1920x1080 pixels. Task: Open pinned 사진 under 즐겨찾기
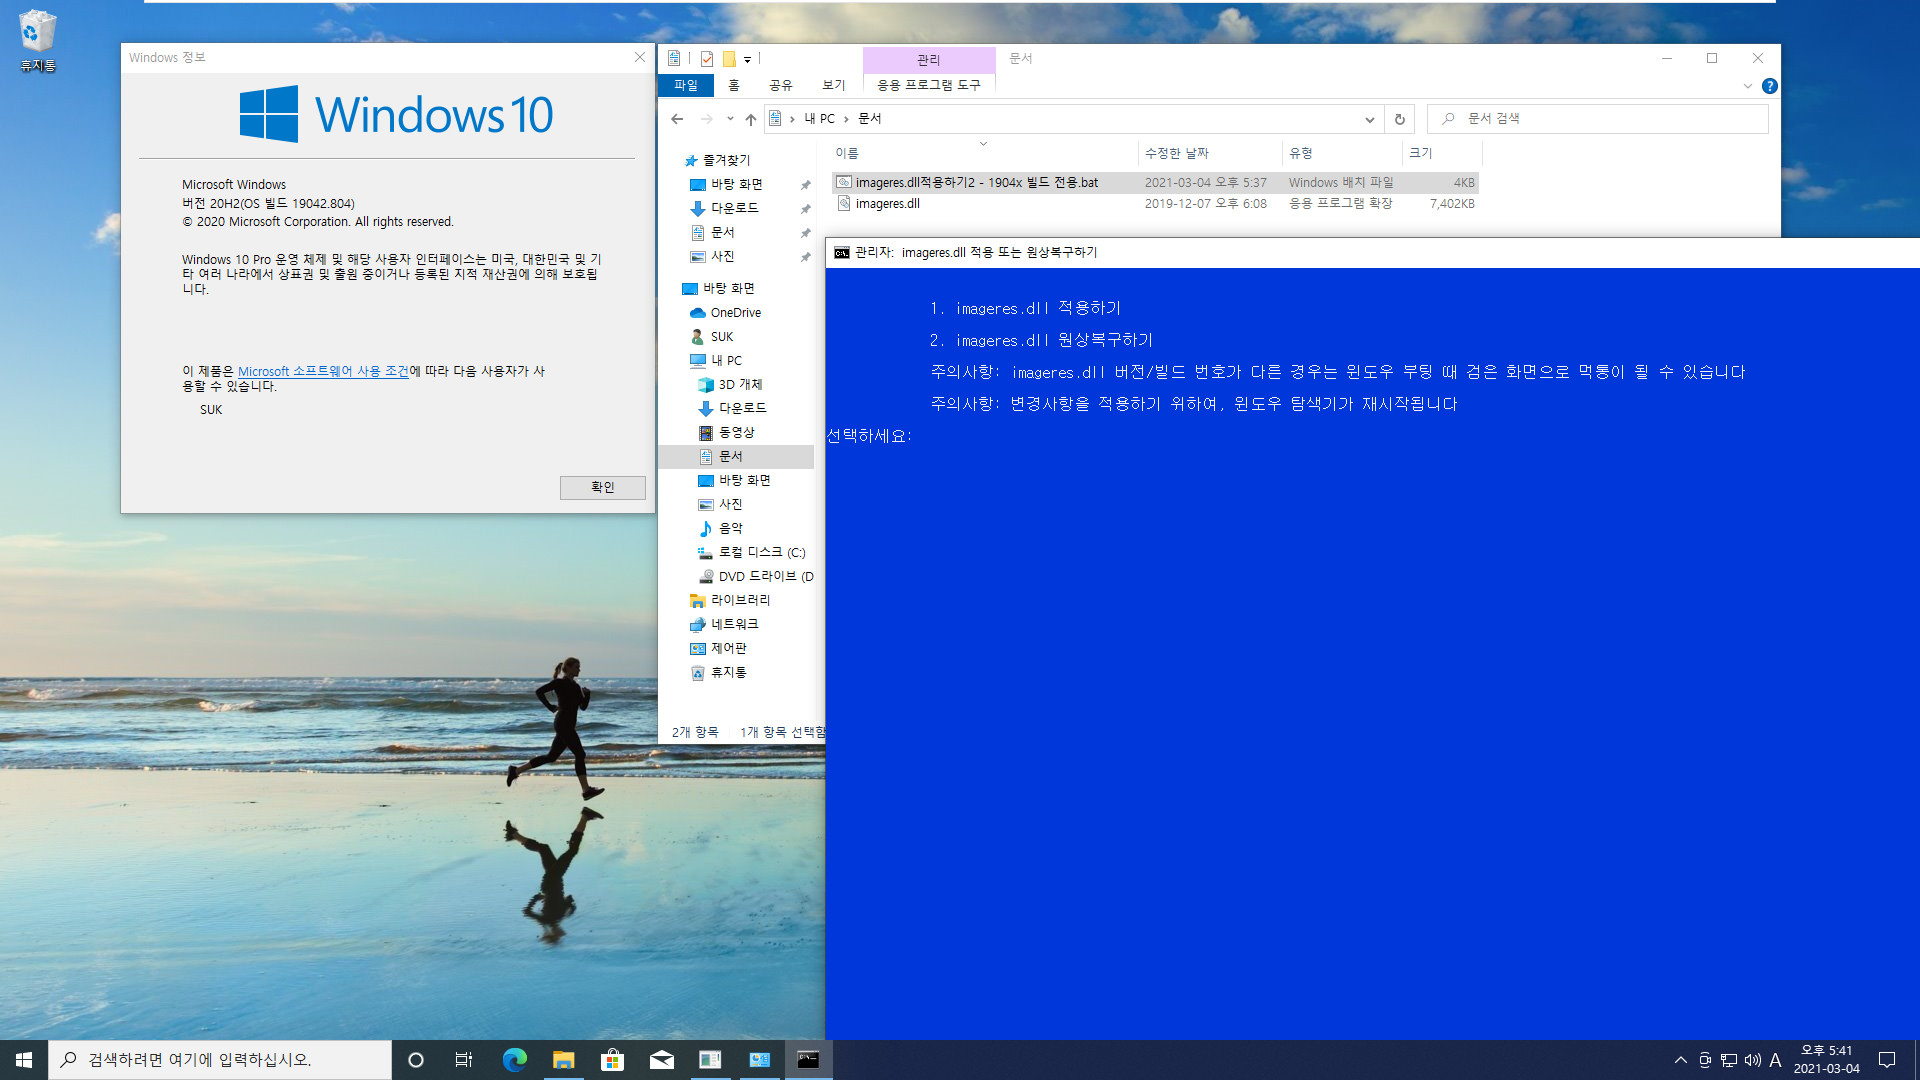722,256
